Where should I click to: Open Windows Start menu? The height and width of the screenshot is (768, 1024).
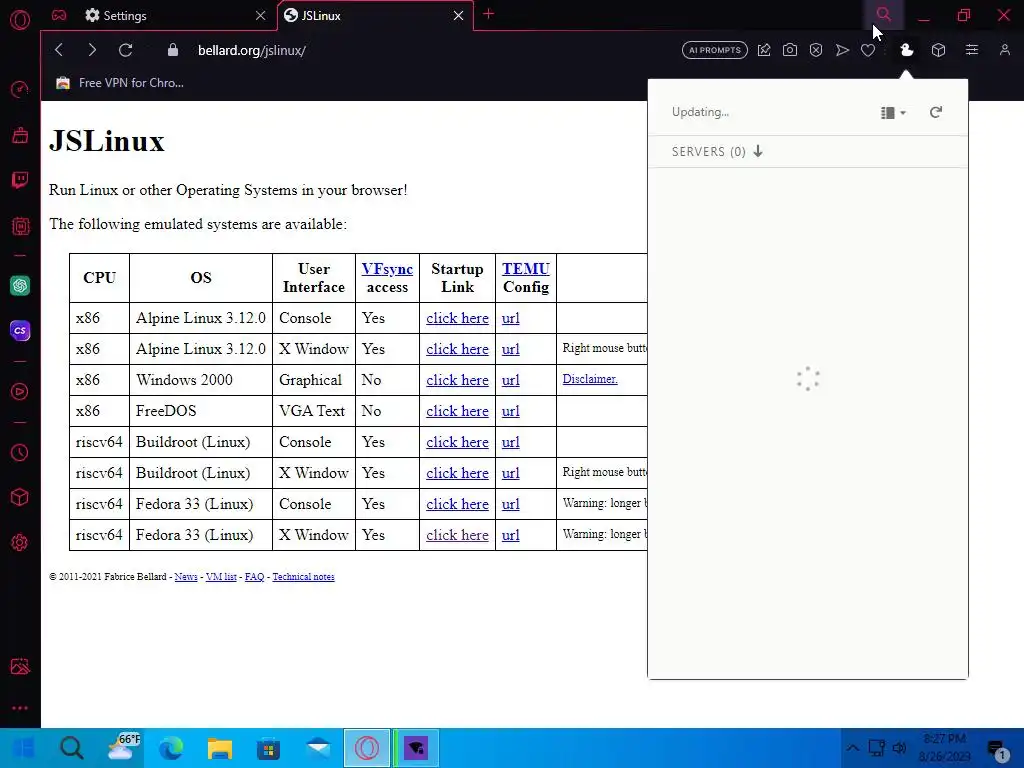(25, 748)
